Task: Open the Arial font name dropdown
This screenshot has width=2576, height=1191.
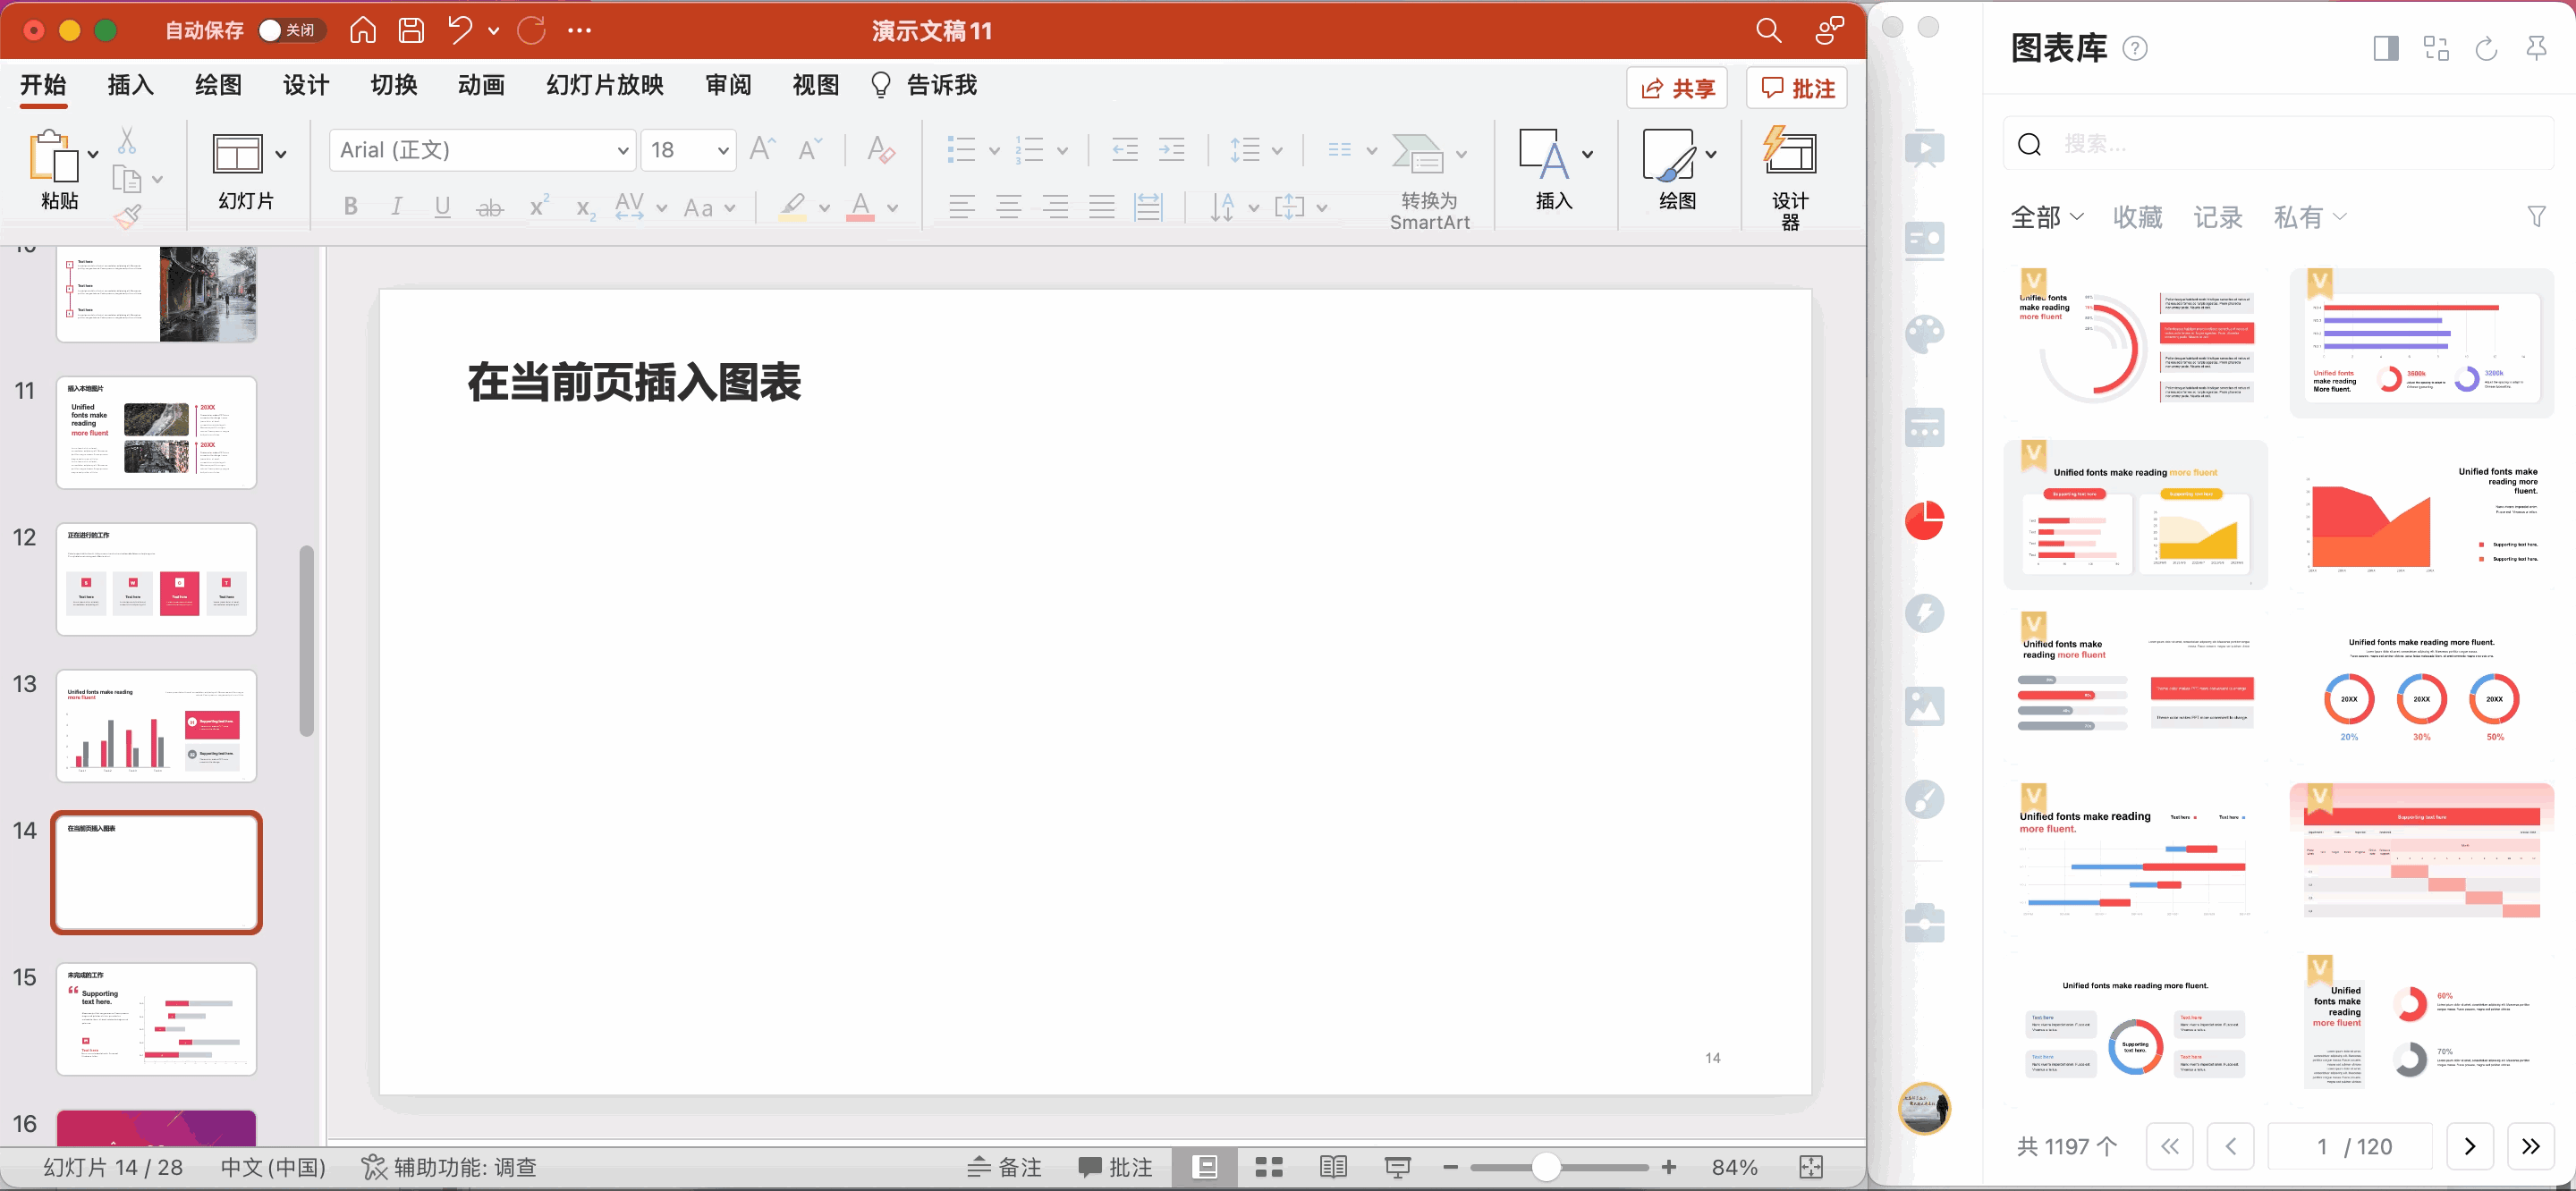Action: 622,151
